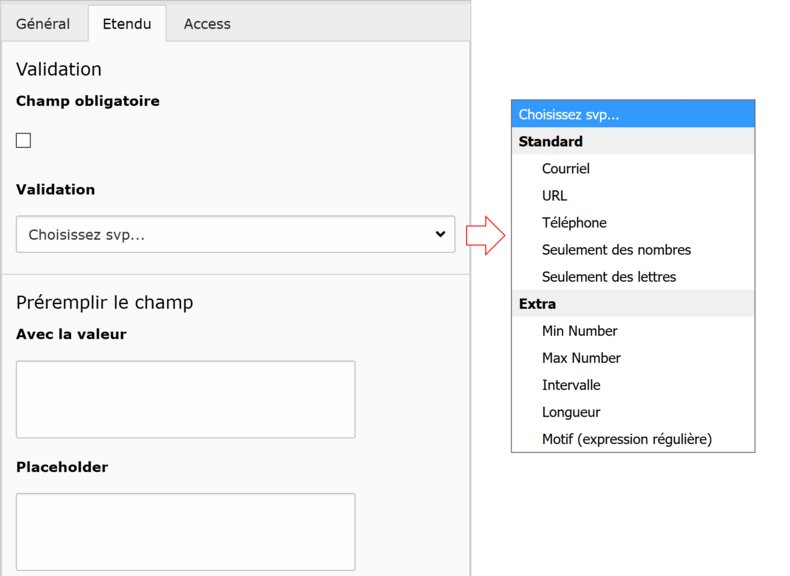Choose Max Number validation
790x576 pixels.
pos(581,358)
